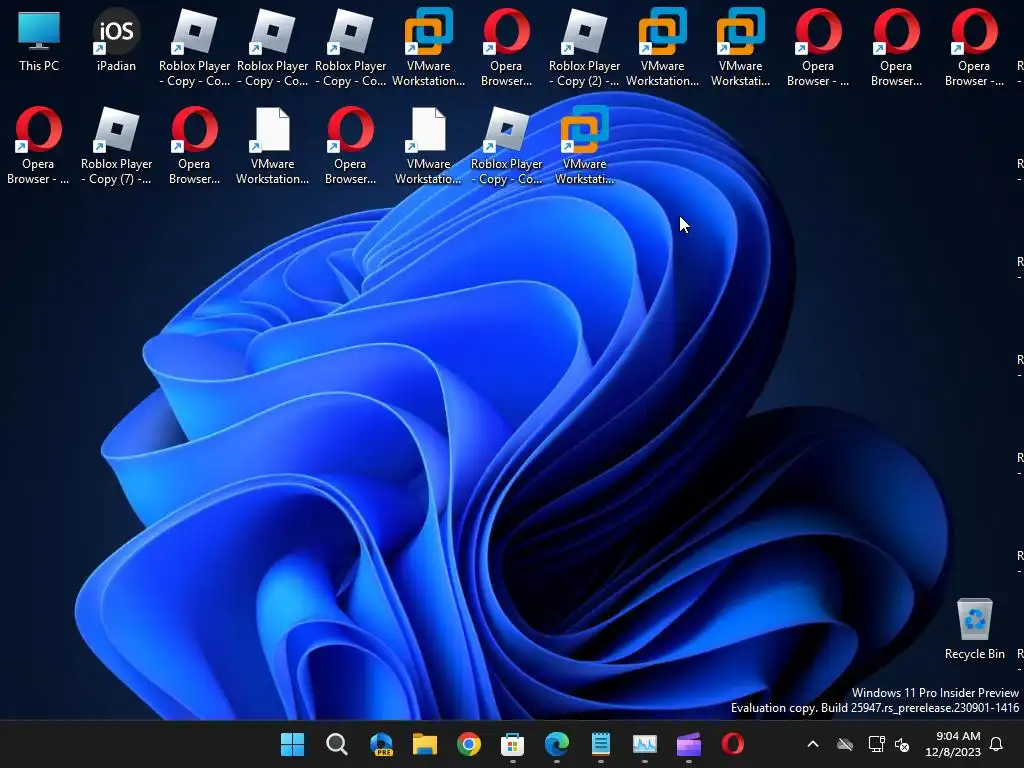Open taskbar Search
Viewport: 1024px width, 768px height.
click(336, 744)
